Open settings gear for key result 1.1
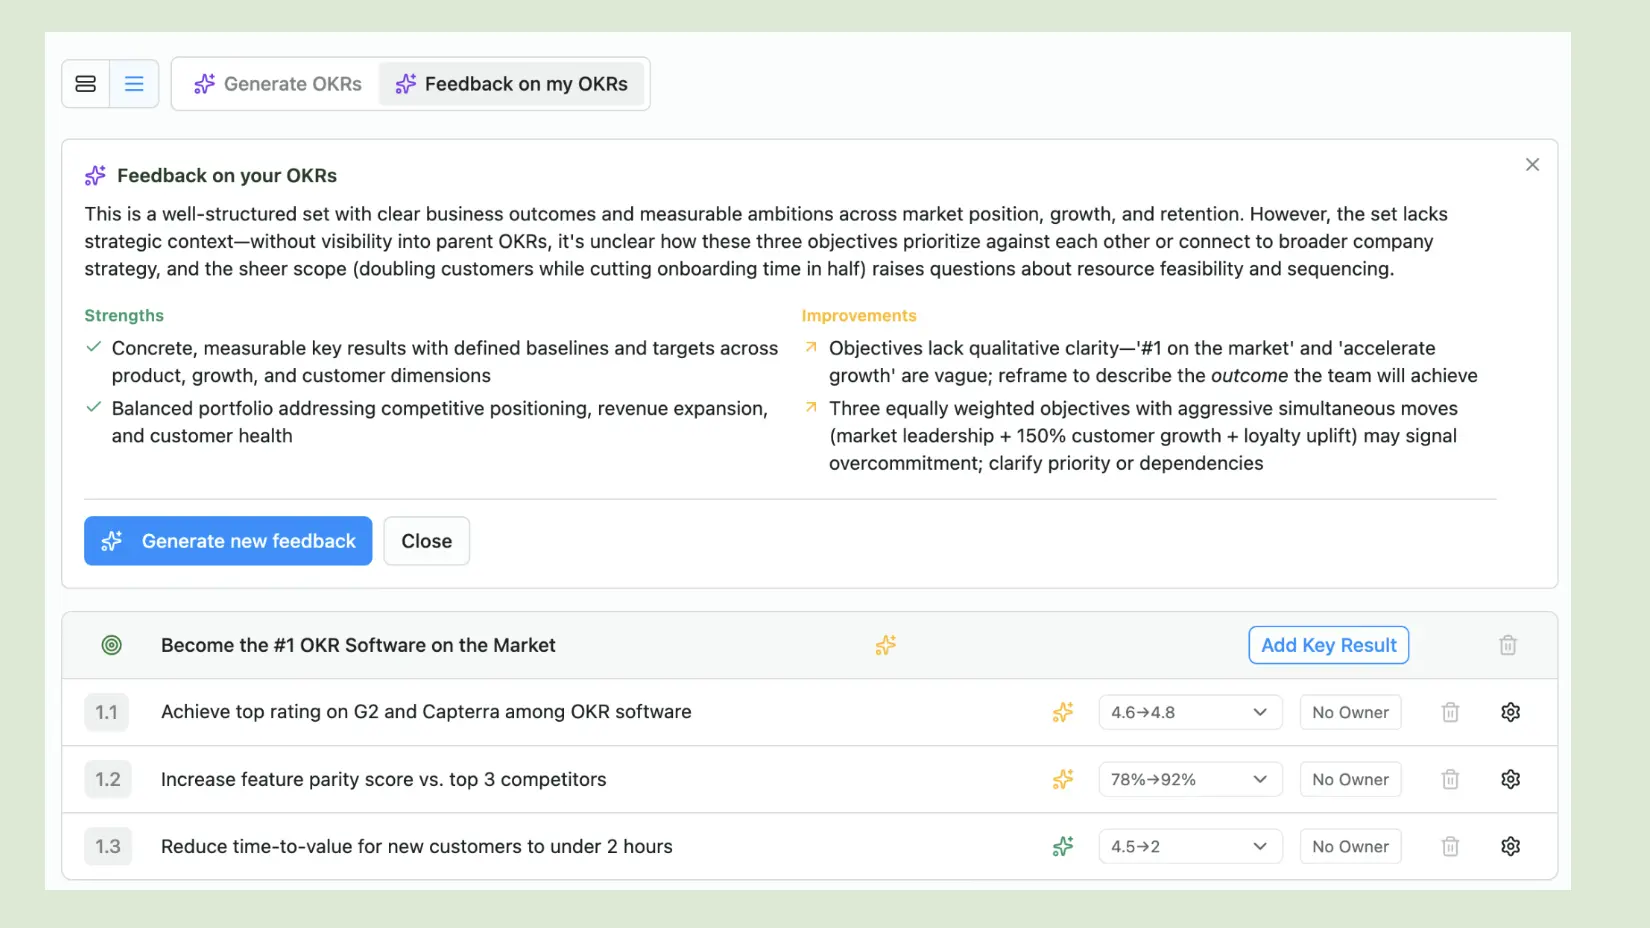 [x=1511, y=712]
